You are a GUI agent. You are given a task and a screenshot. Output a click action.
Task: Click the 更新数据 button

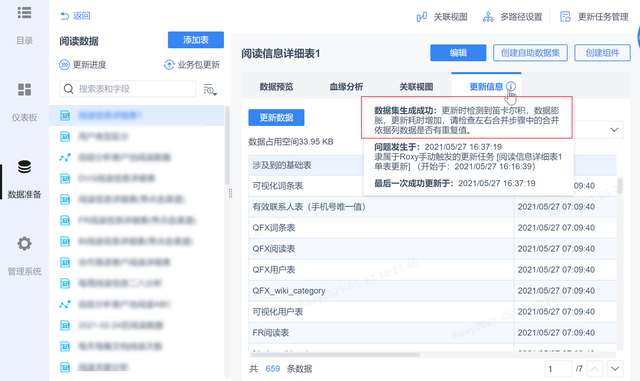[x=276, y=118]
